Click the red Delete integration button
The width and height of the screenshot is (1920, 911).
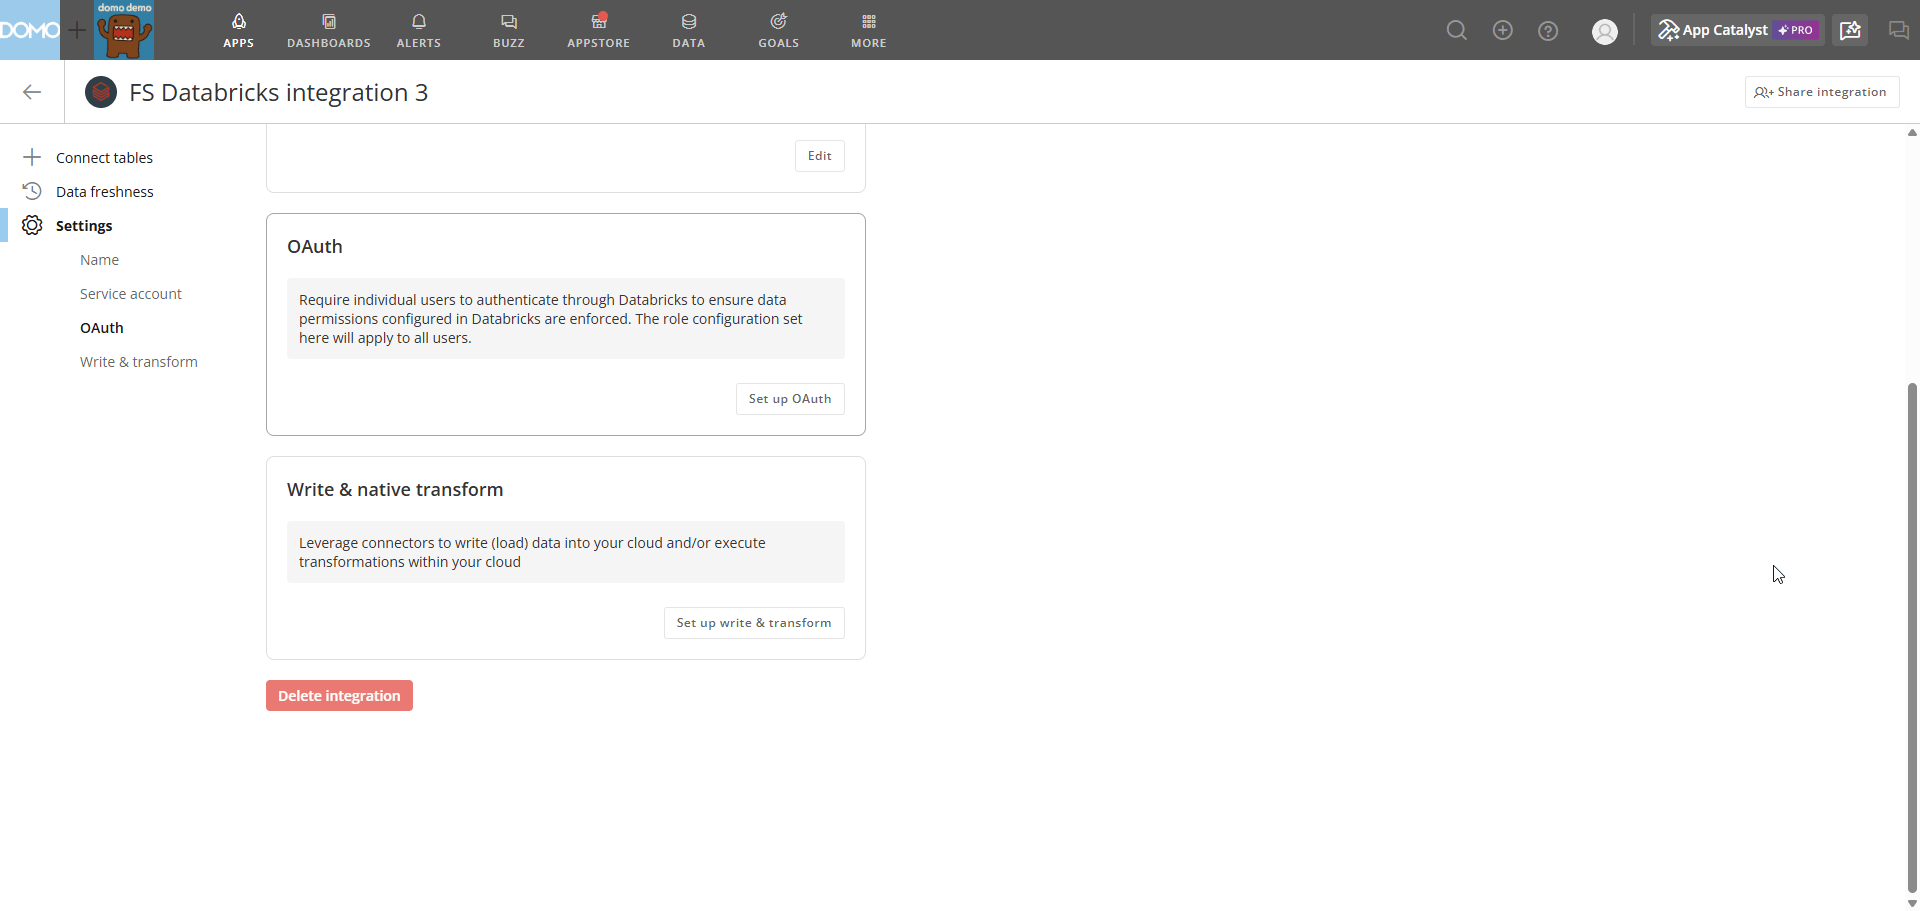pos(339,696)
